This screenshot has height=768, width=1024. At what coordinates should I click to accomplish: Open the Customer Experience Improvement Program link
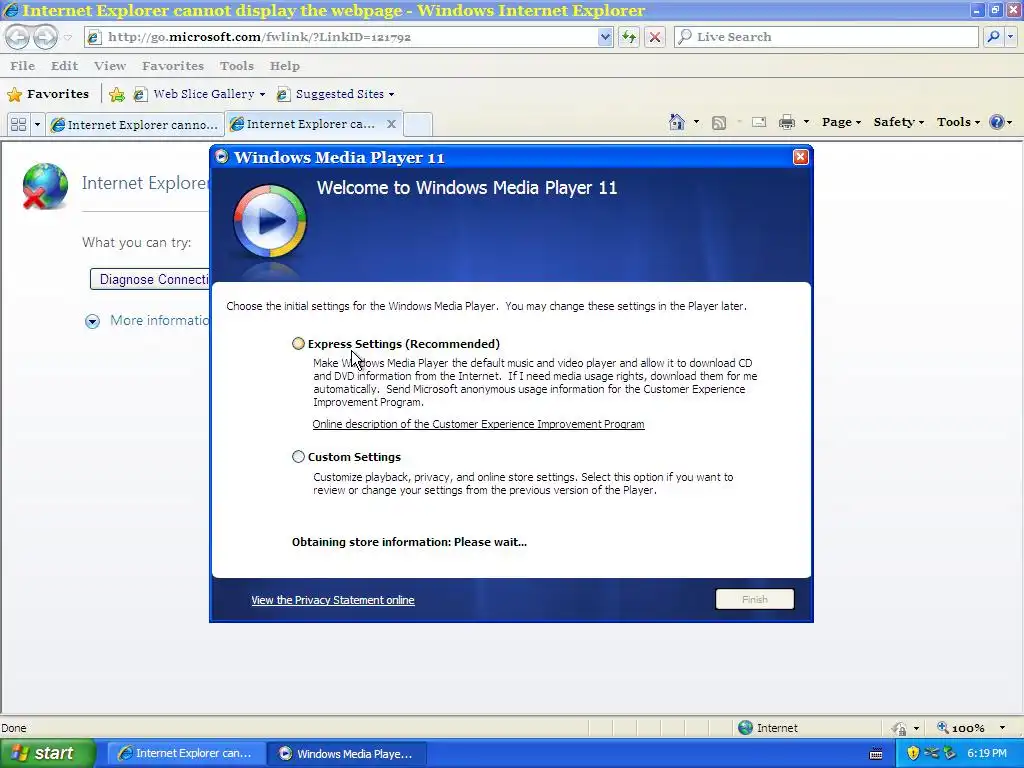(x=478, y=424)
